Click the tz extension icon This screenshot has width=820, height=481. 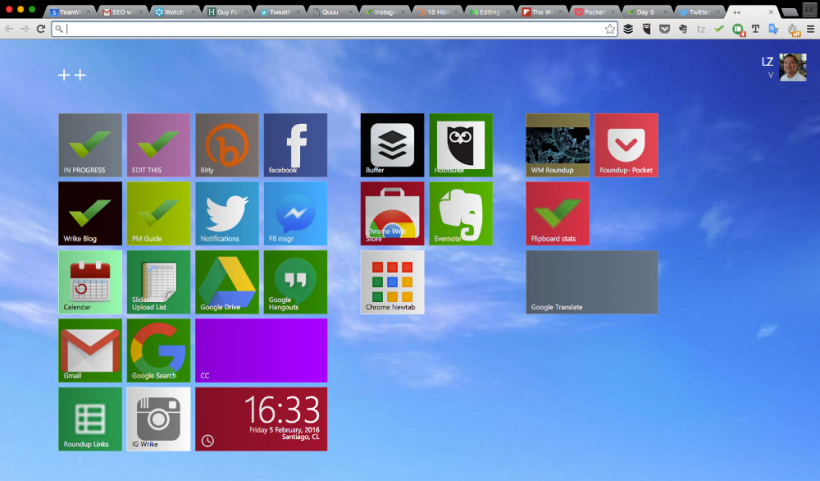(701, 29)
